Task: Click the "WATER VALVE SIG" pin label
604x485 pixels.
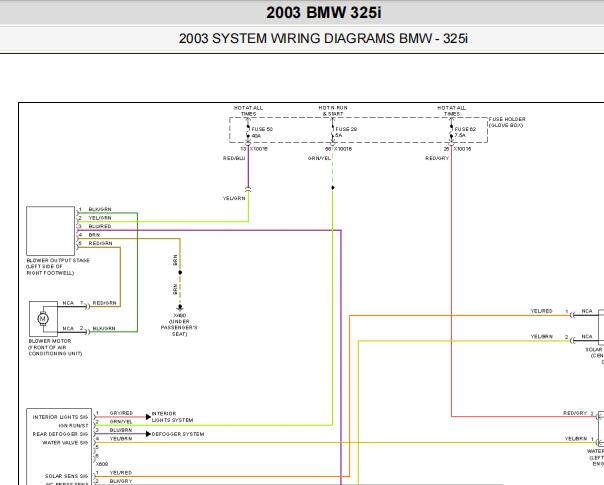Action: pyautogui.click(x=65, y=443)
